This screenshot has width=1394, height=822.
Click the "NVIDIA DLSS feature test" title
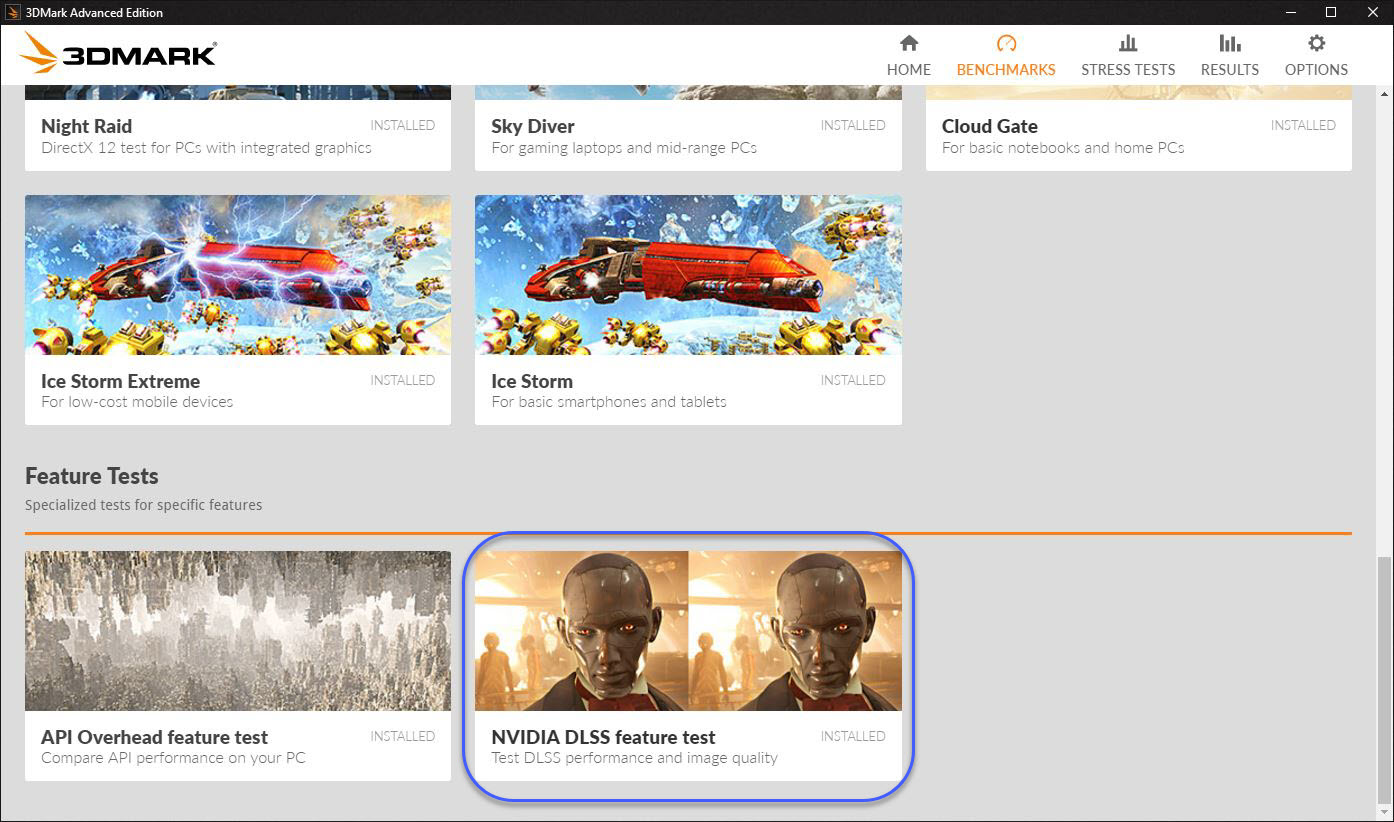tap(603, 737)
